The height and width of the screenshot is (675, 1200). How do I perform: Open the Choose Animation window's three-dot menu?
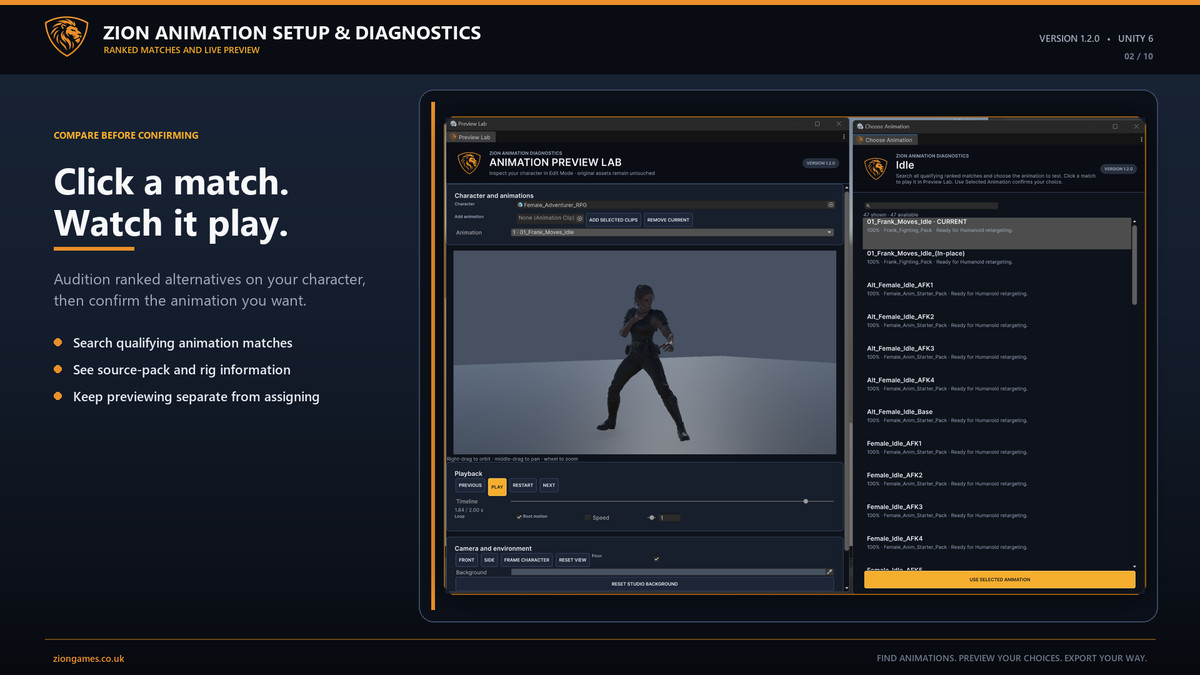1142,140
